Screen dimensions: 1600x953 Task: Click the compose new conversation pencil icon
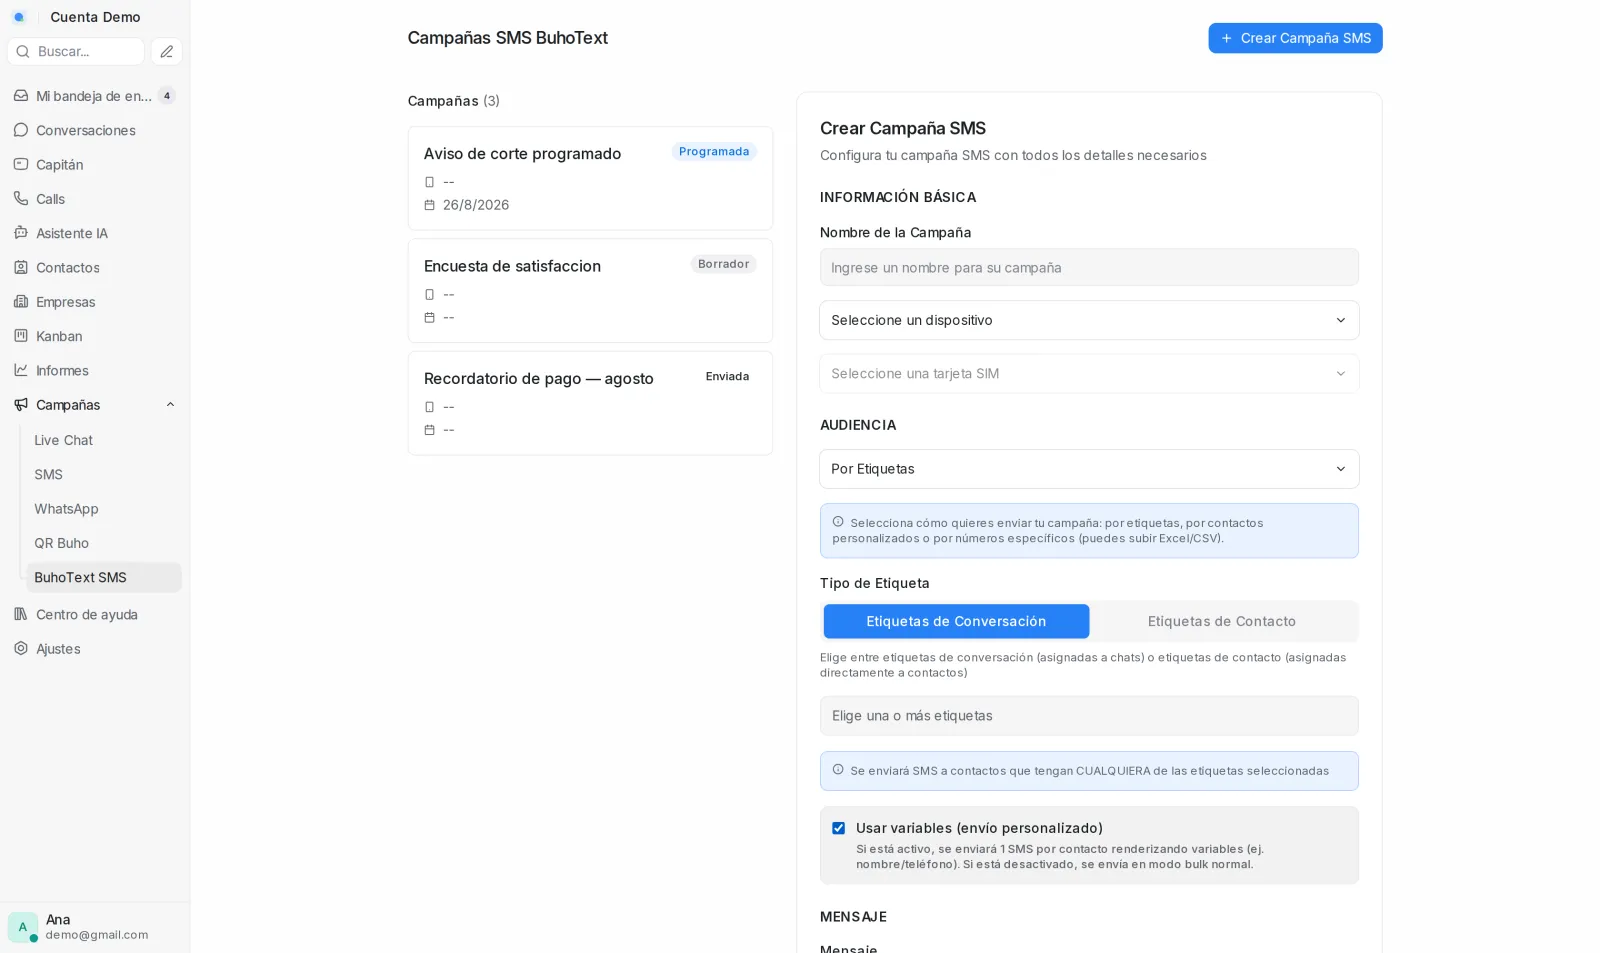[166, 51]
